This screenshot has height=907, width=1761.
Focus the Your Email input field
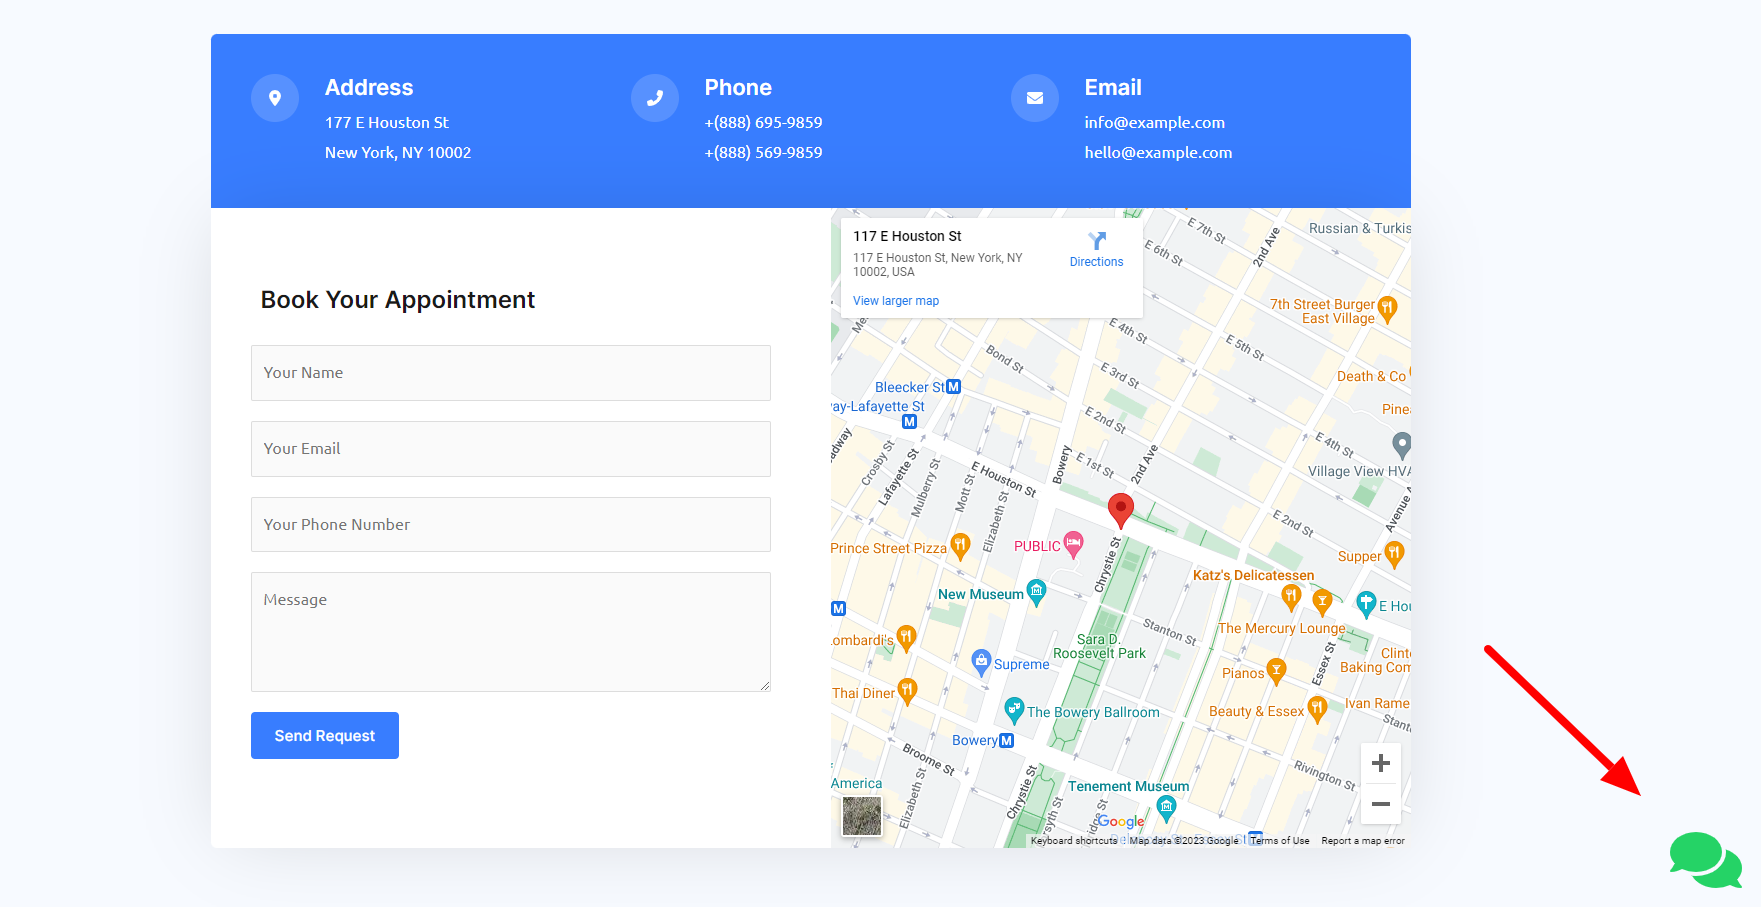click(x=511, y=449)
